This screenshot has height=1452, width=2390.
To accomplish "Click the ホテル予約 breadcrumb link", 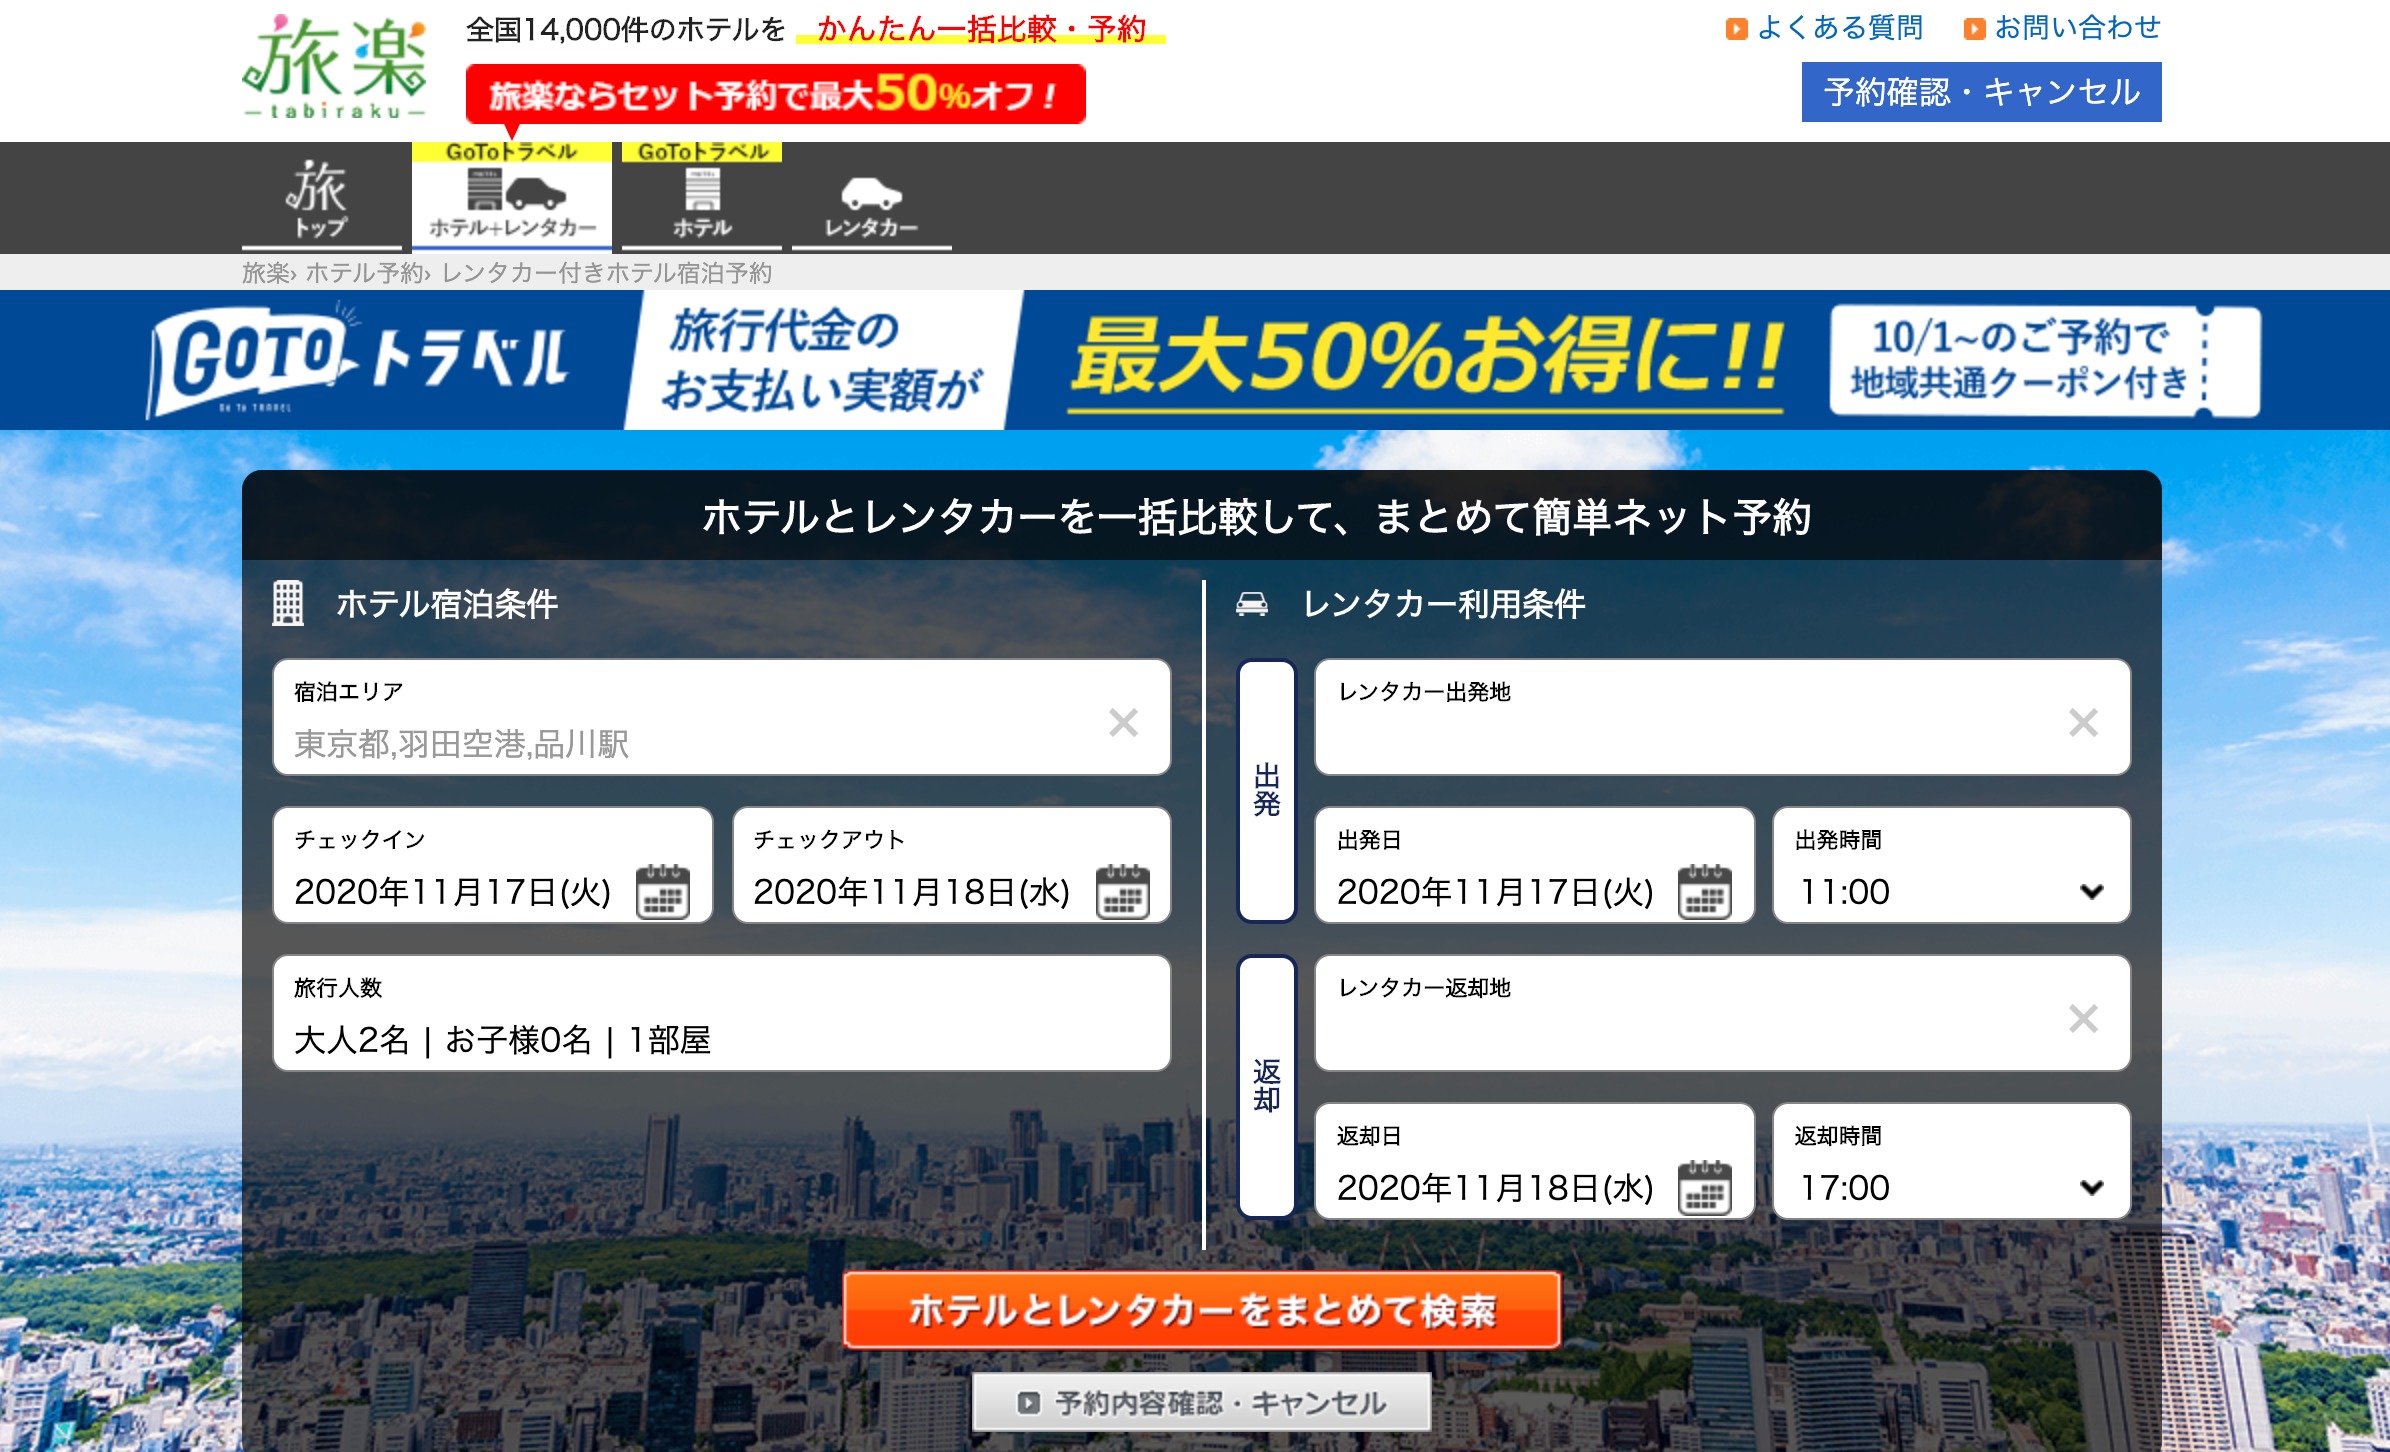I will tap(364, 273).
